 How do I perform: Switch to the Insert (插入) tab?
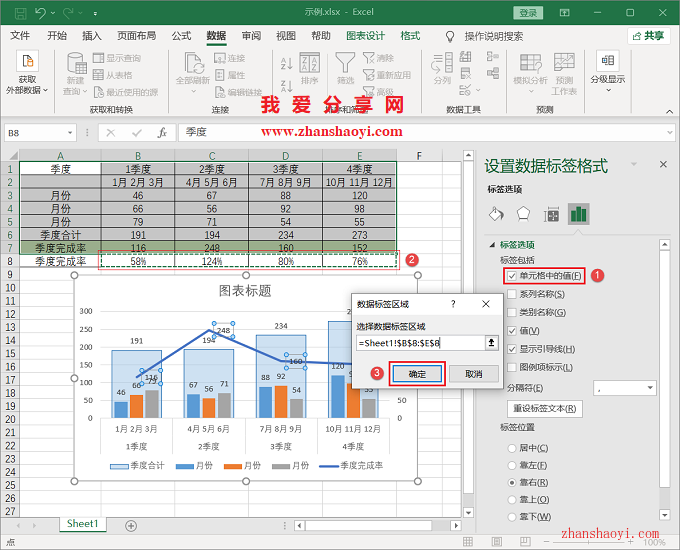pos(92,36)
